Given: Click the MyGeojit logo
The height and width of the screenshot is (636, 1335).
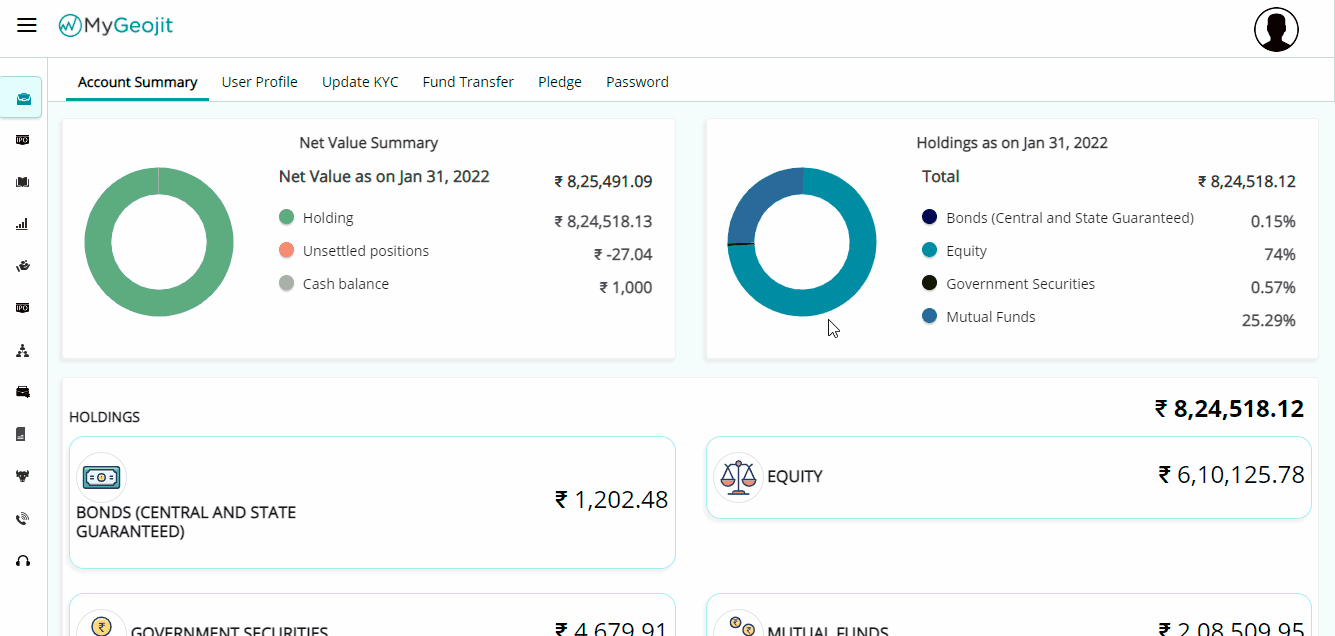Looking at the screenshot, I should [115, 26].
